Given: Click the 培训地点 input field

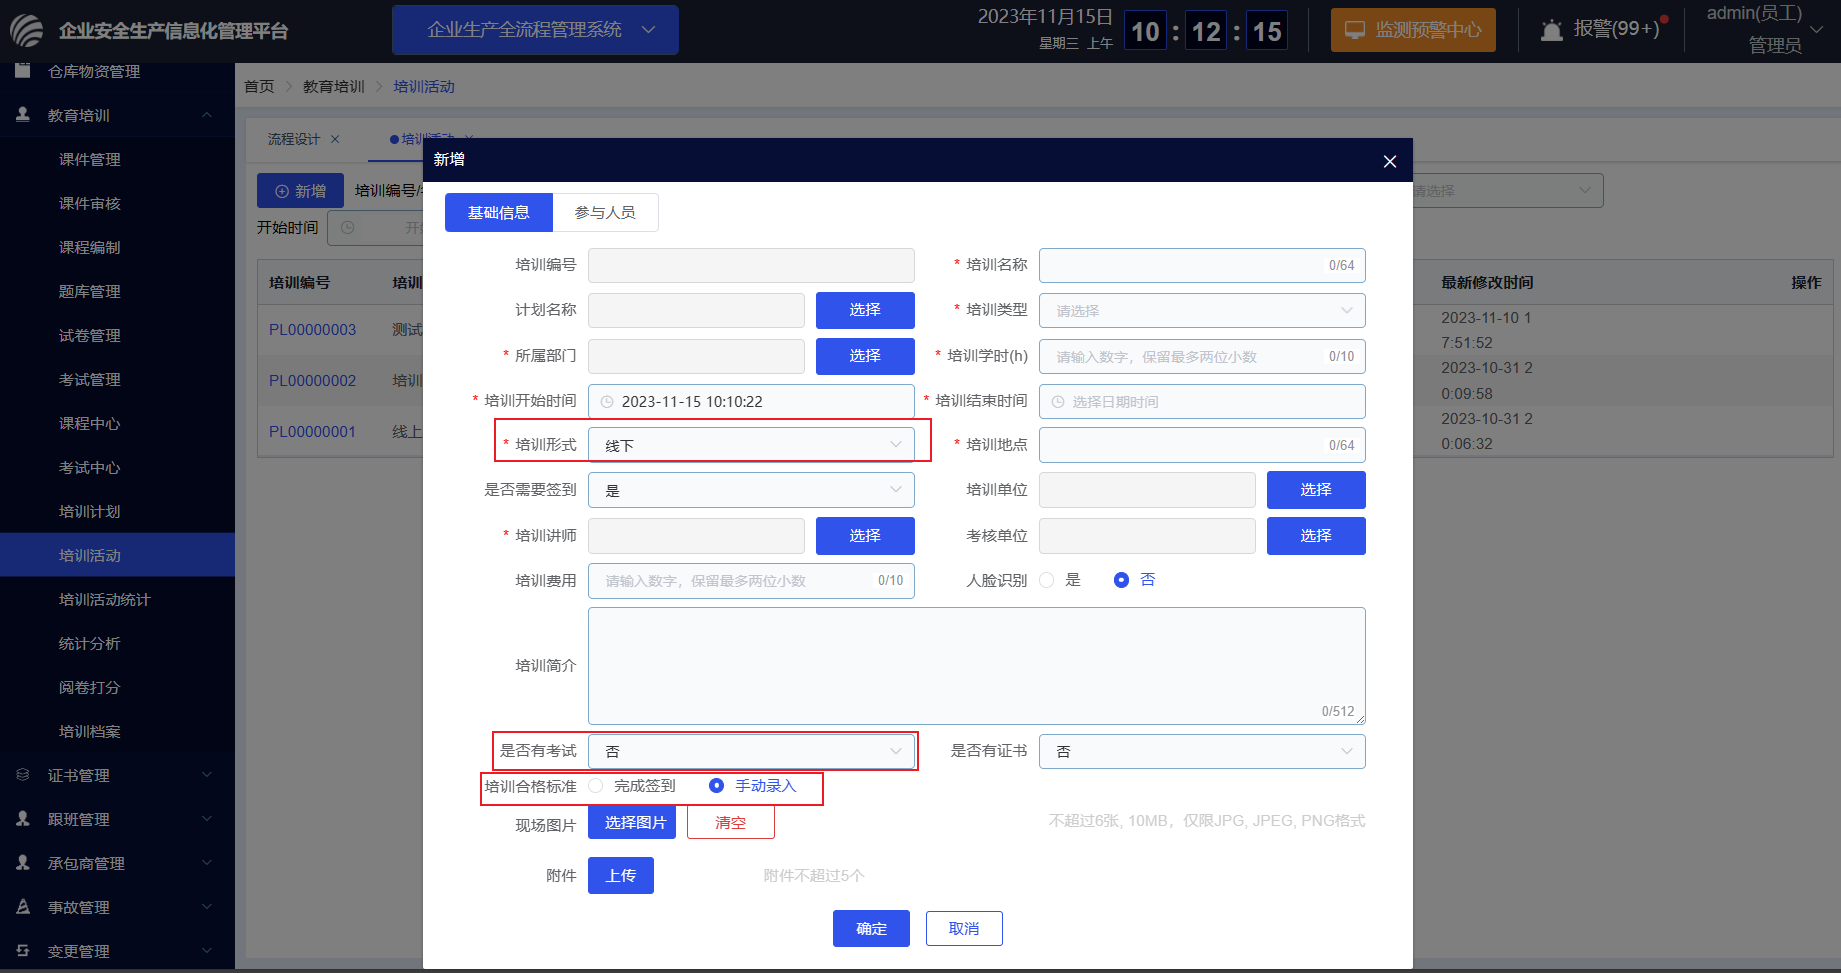Looking at the screenshot, I should click(x=1202, y=445).
